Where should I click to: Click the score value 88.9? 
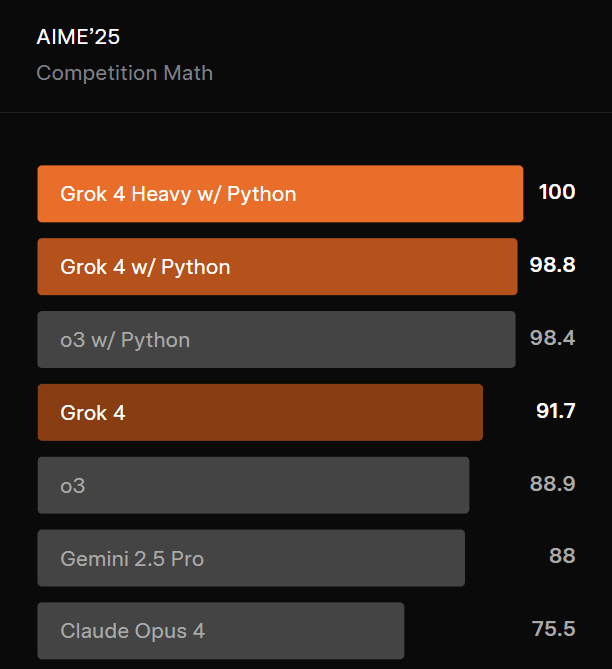[x=552, y=484]
